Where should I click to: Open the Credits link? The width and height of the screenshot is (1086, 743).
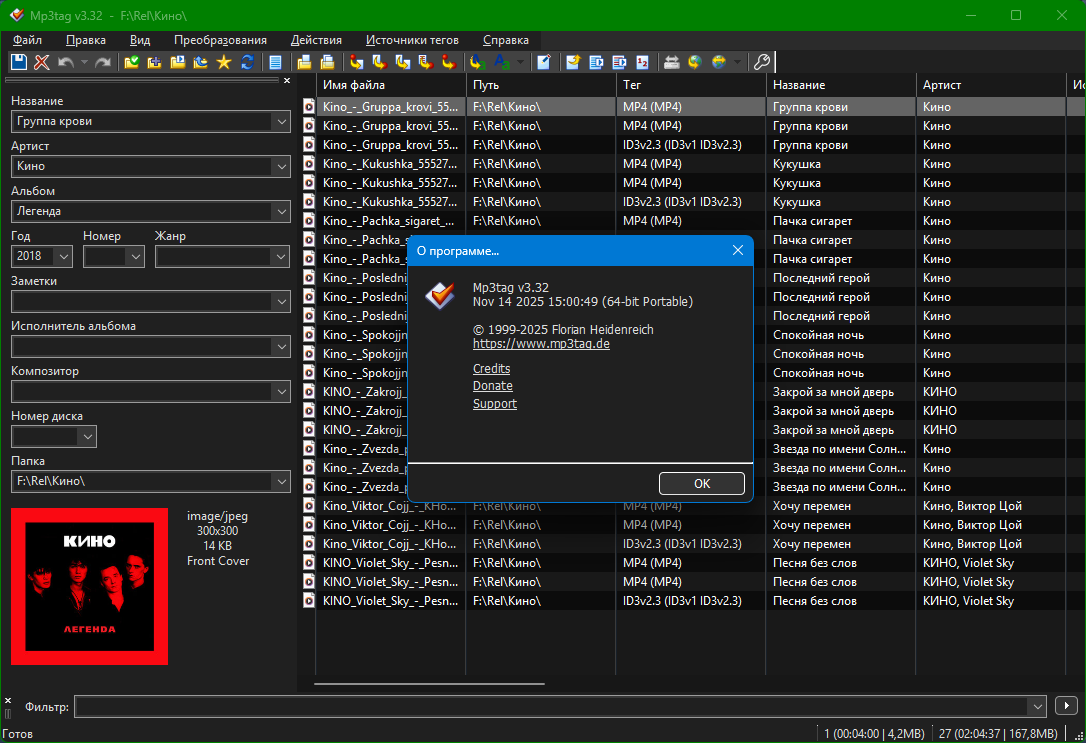[x=491, y=369]
